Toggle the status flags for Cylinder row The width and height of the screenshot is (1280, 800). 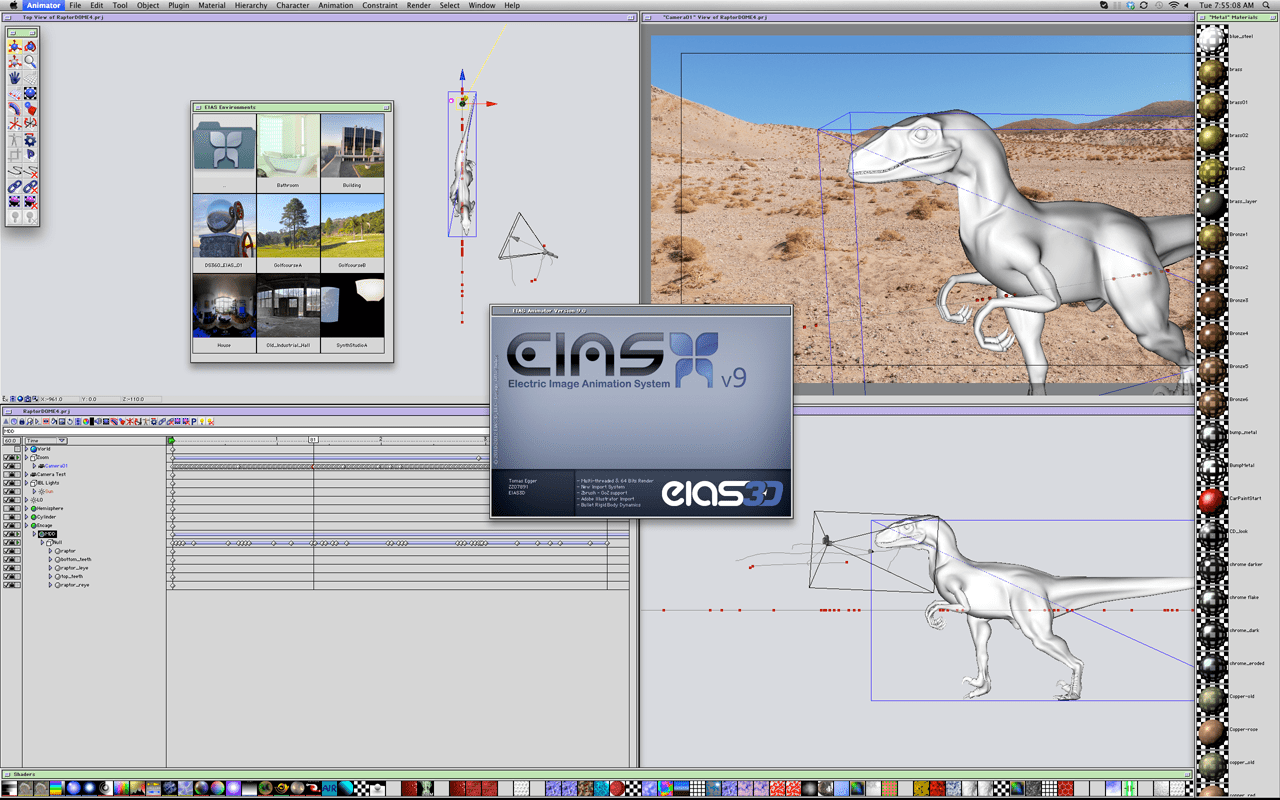[12, 517]
